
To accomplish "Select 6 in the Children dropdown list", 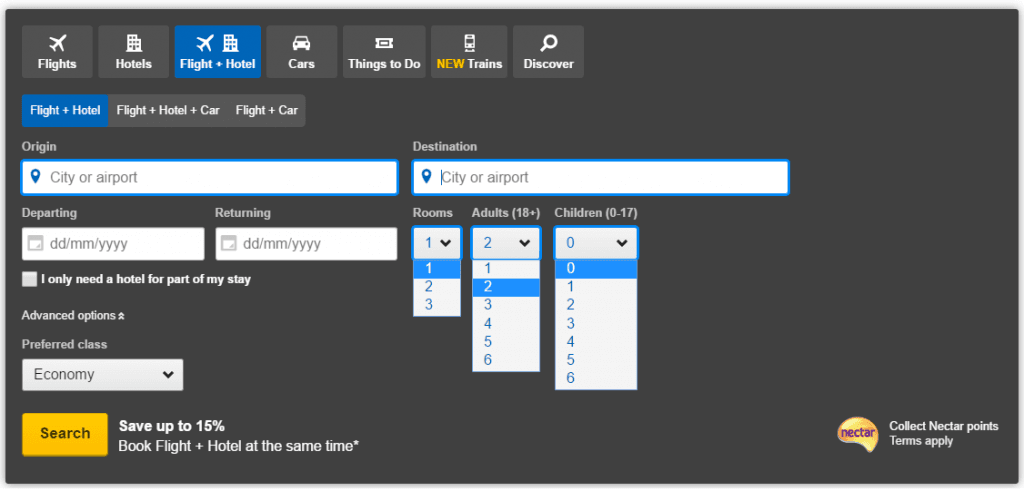I will pos(571,378).
